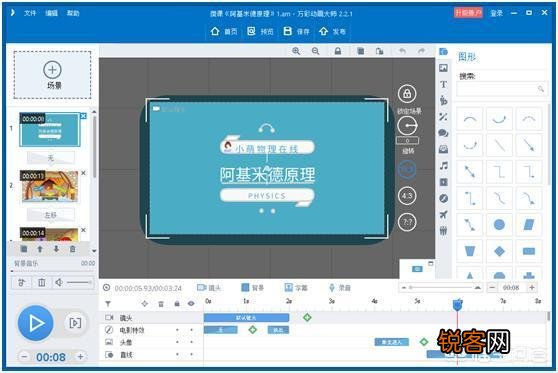Delete scene 2 with its X

(x=83, y=173)
